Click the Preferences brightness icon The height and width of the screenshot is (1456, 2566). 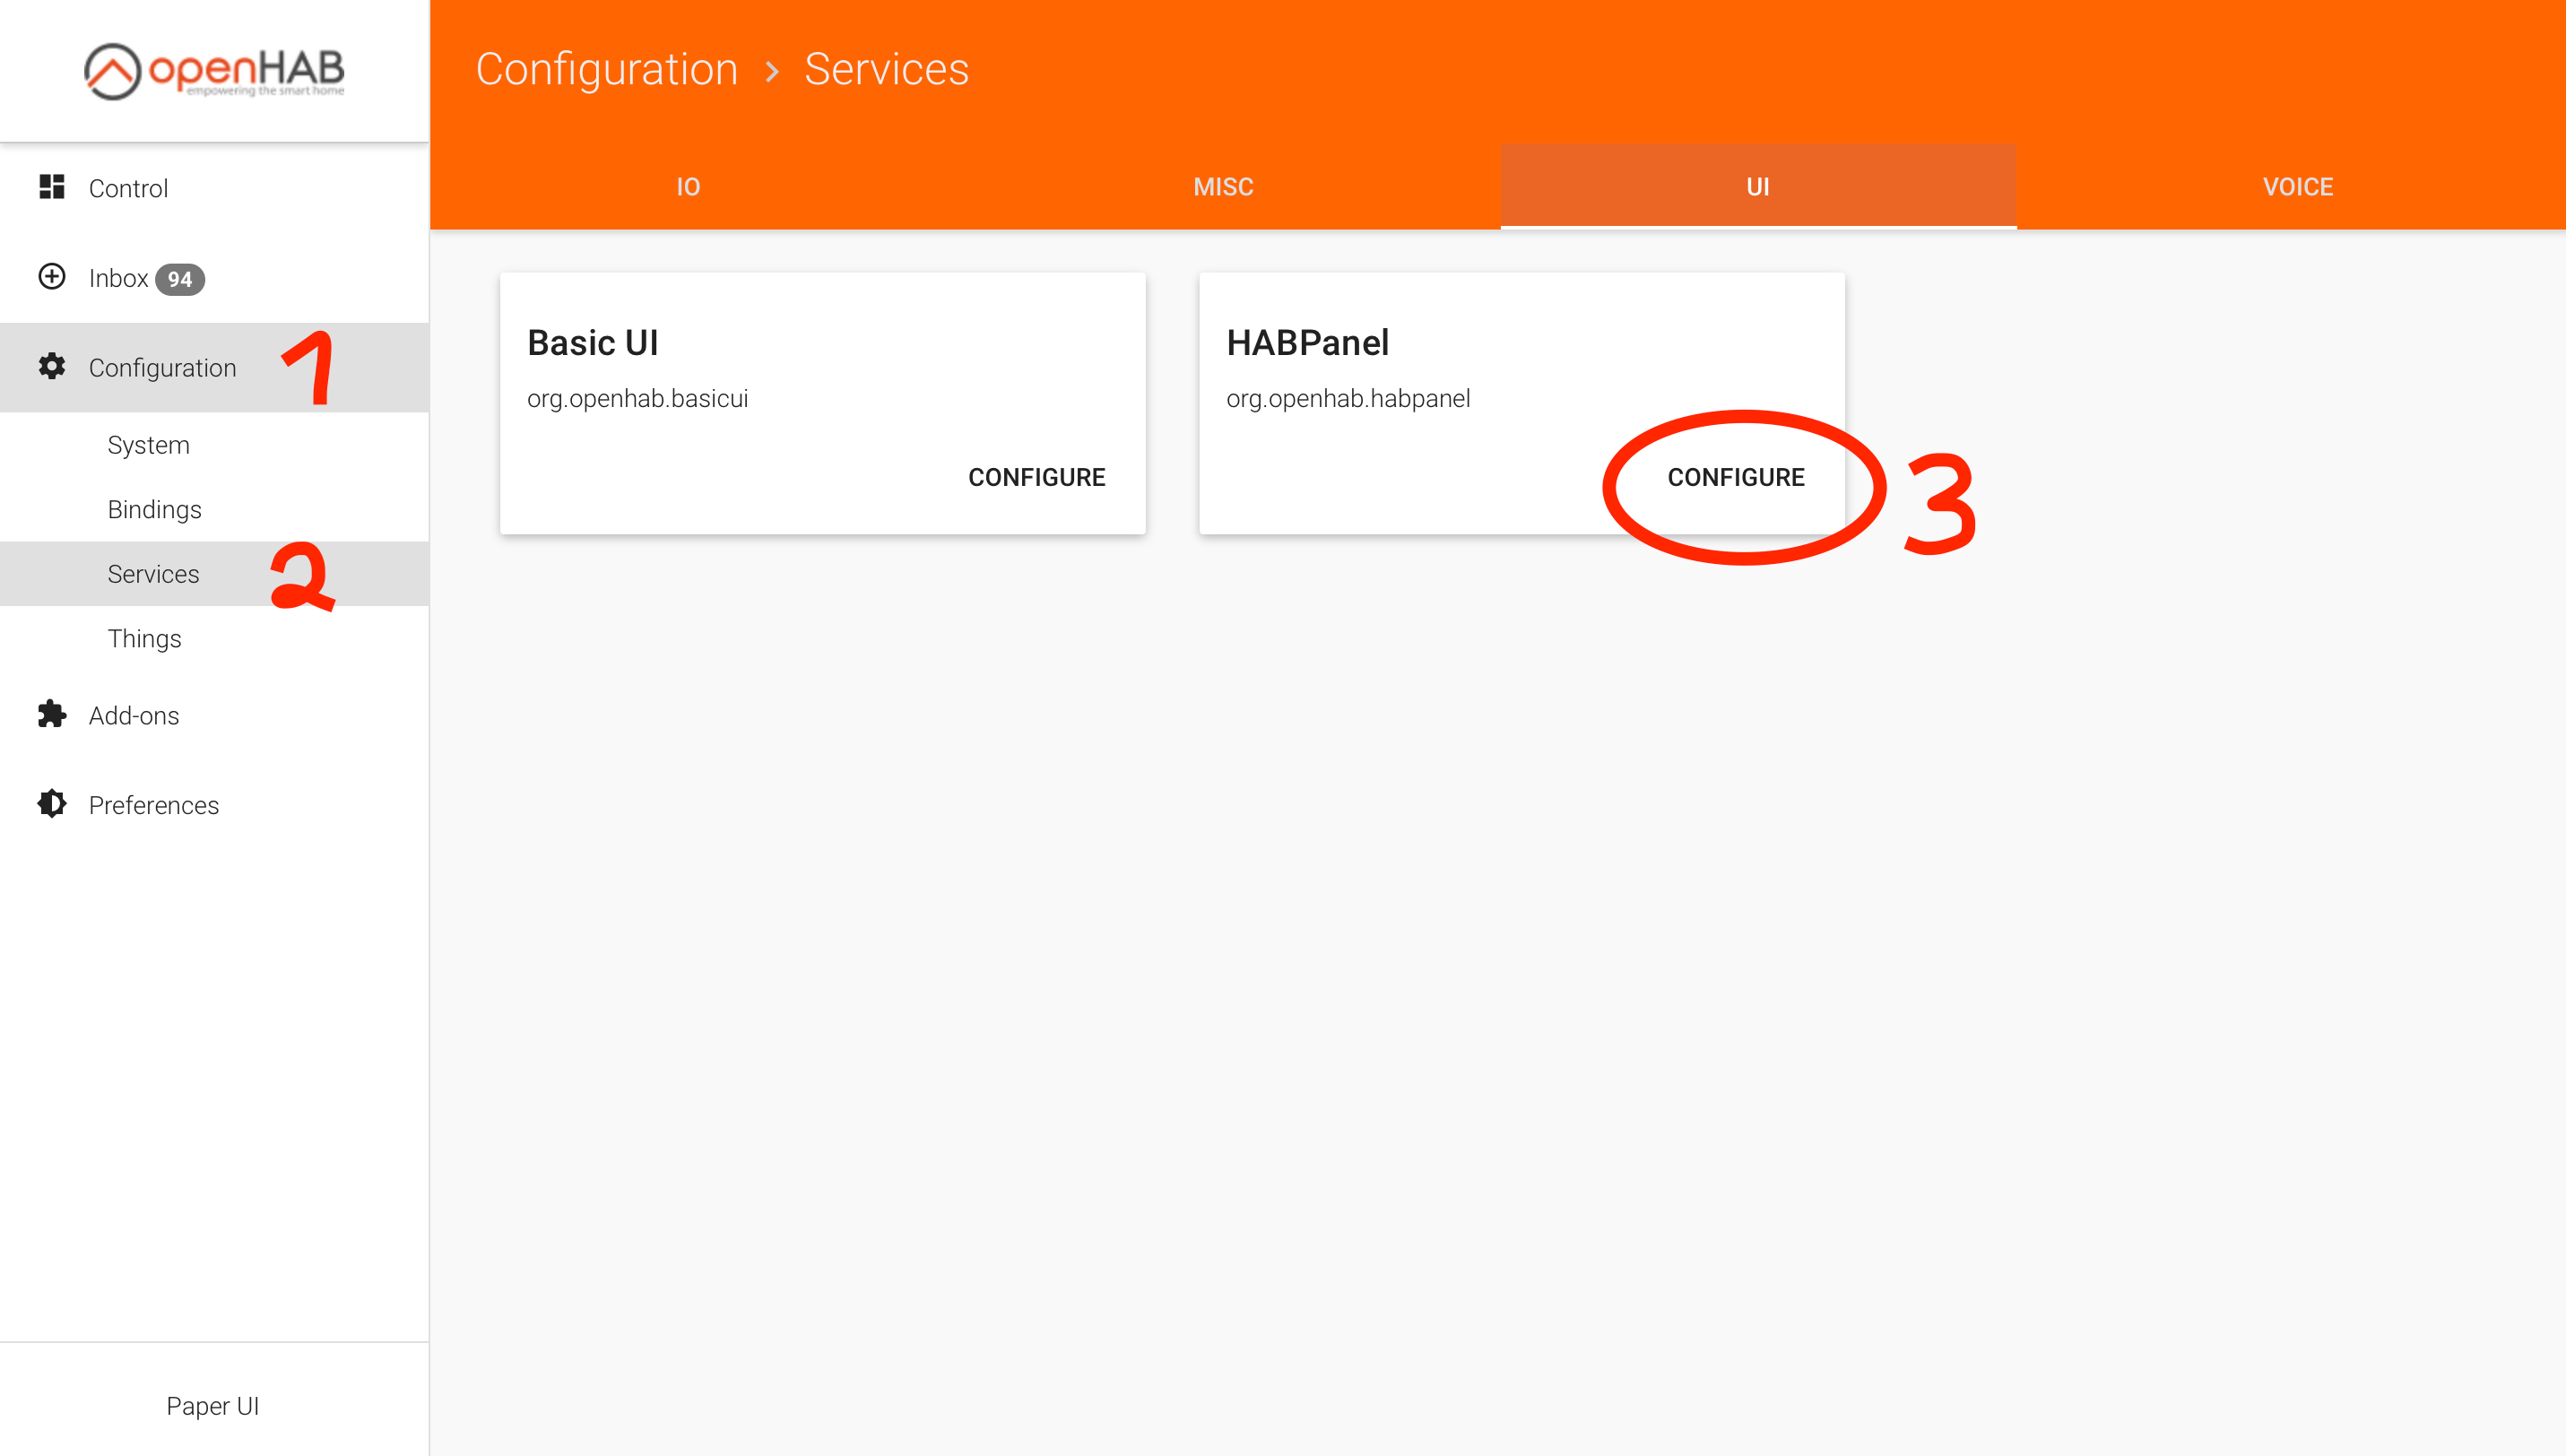pos(52,804)
